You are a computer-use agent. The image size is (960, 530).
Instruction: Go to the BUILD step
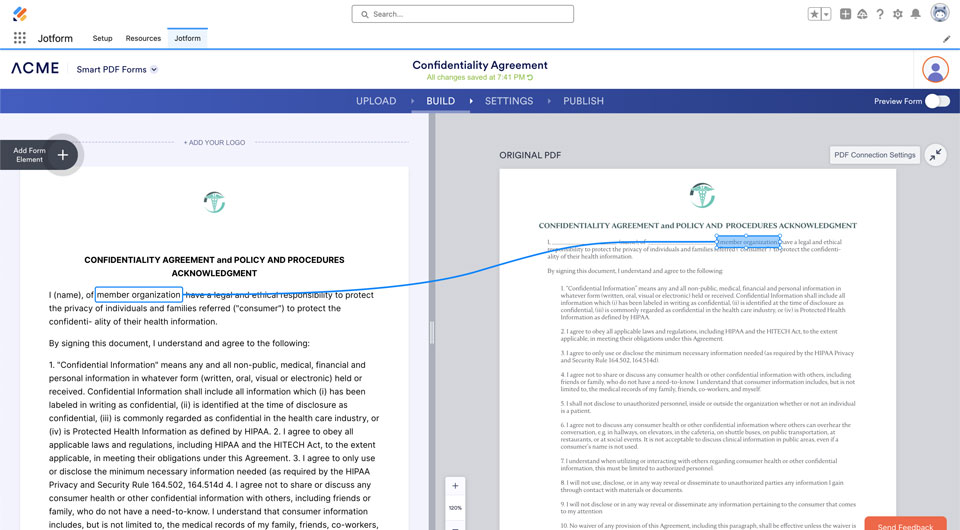click(441, 101)
